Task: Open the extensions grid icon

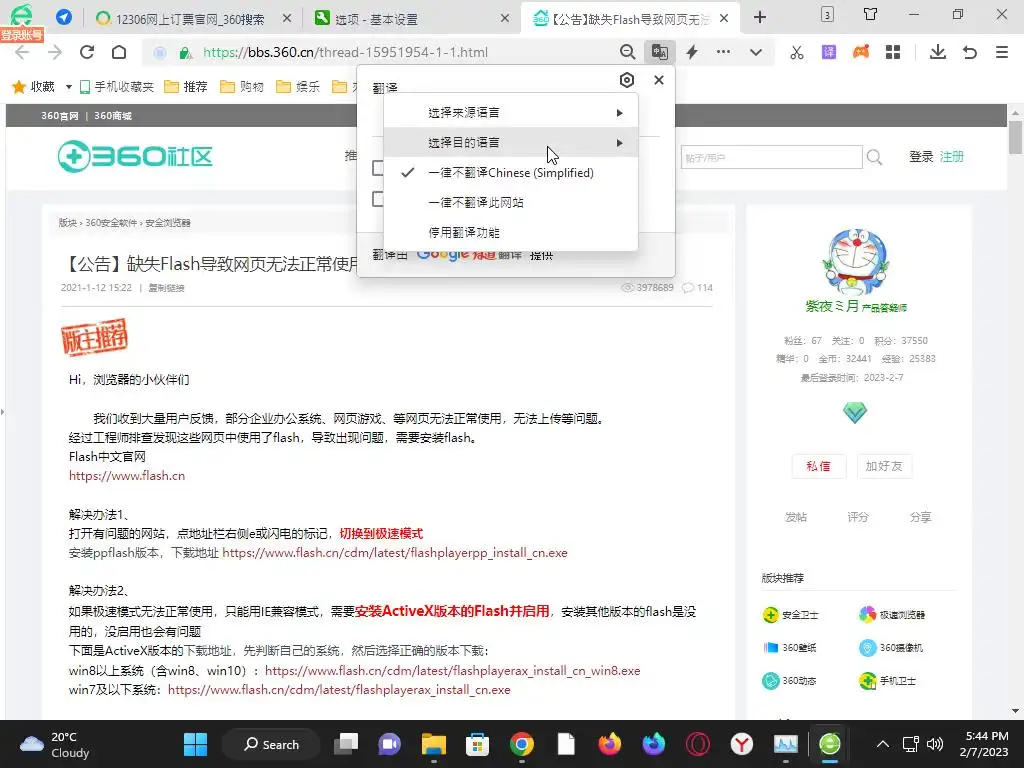Action: pos(893,52)
